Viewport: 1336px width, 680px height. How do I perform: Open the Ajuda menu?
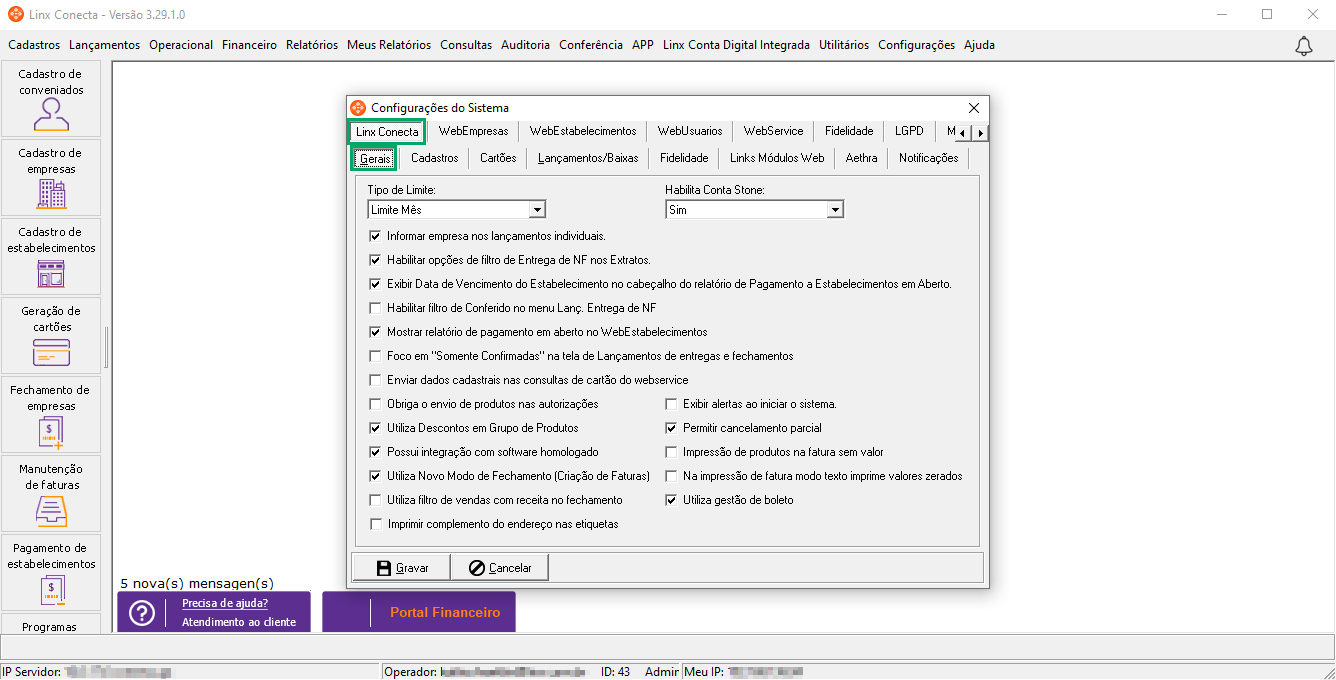pyautogui.click(x=979, y=45)
